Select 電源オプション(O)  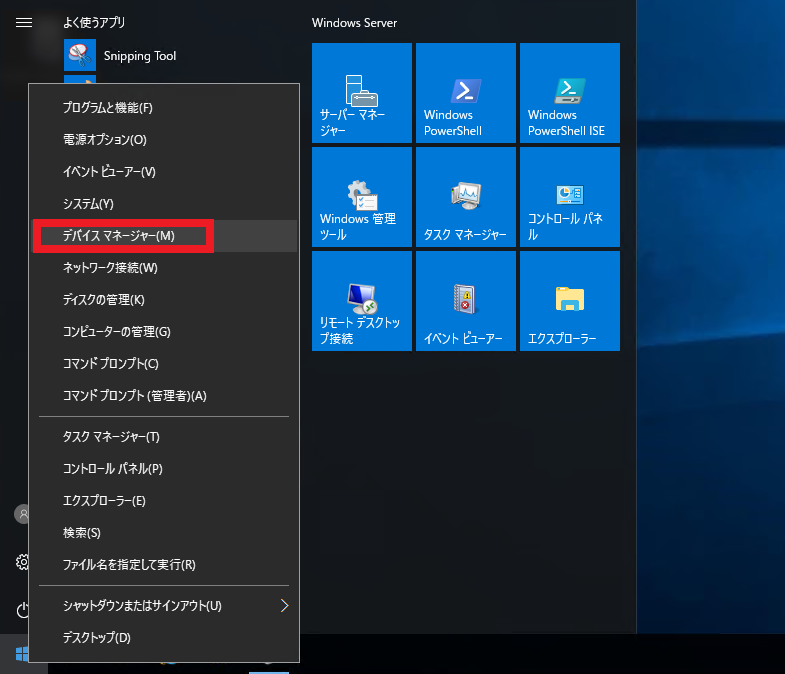(164, 140)
